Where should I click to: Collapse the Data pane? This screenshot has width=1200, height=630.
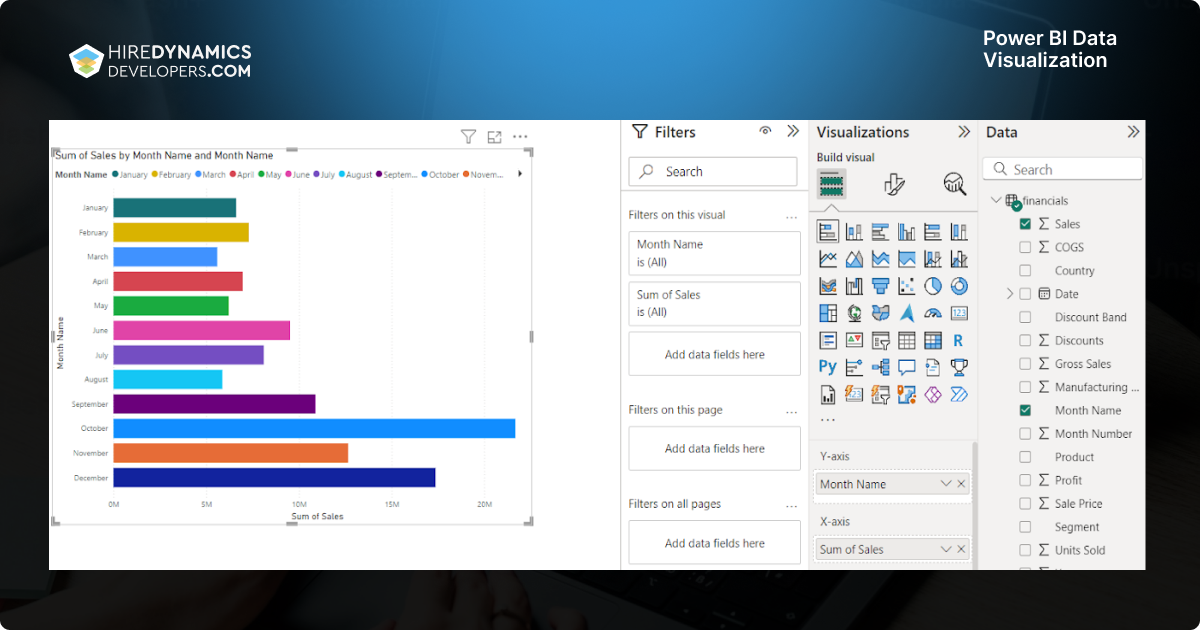(1133, 131)
